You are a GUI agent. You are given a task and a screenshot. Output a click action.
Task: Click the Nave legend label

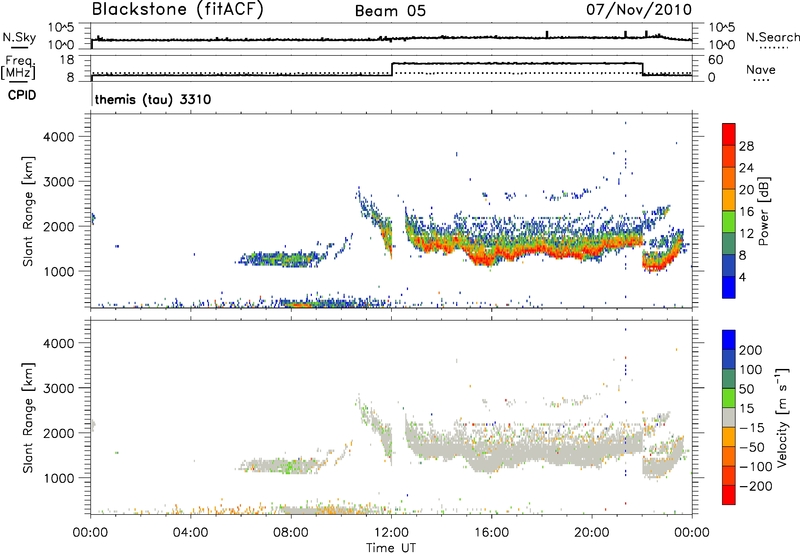point(761,70)
